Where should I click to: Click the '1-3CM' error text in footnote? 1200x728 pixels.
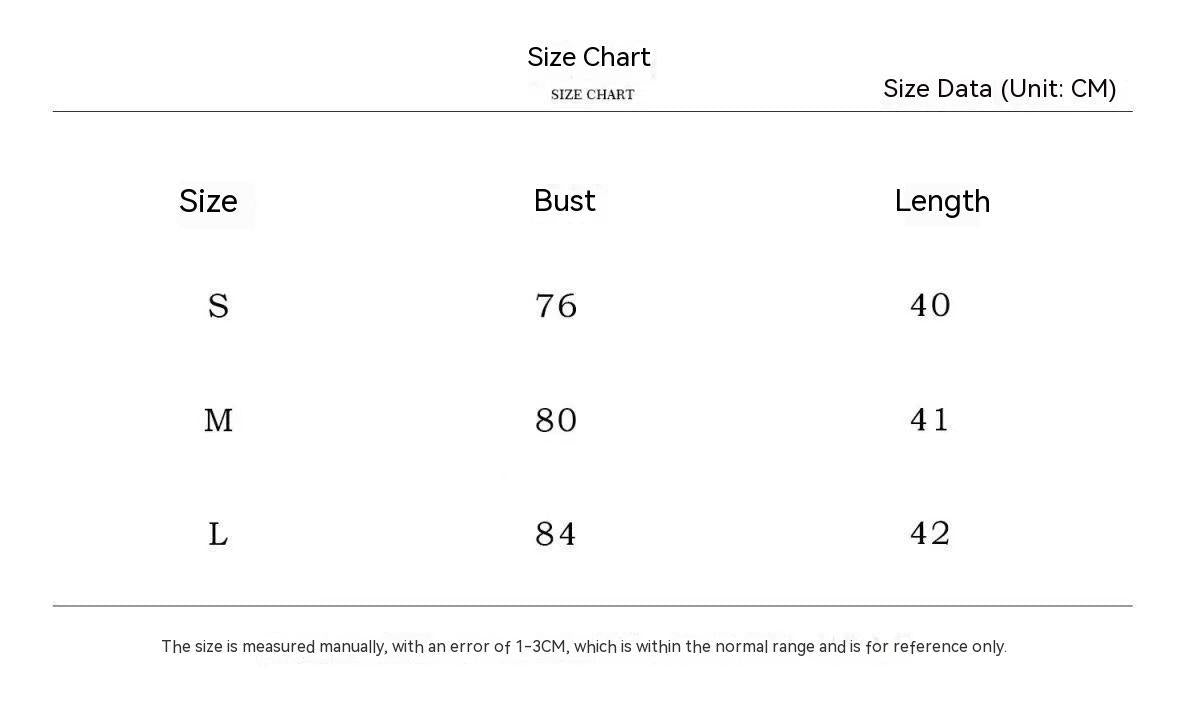pyautogui.click(x=542, y=647)
